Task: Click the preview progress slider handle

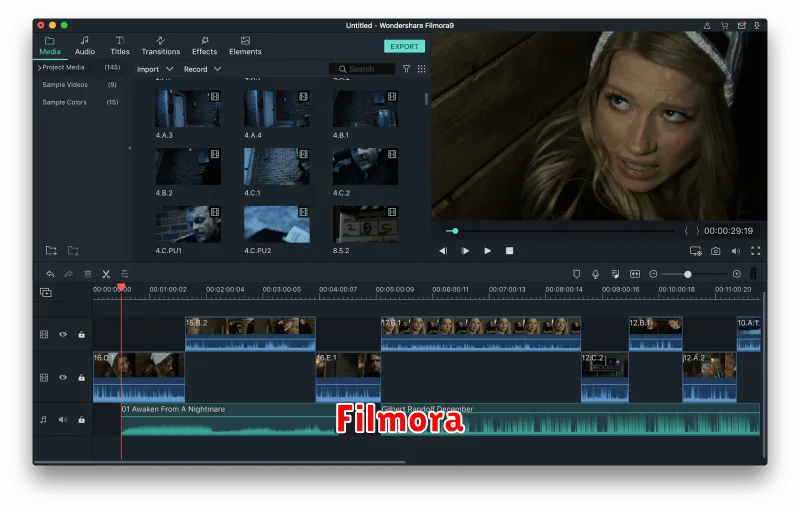Action: (455, 231)
